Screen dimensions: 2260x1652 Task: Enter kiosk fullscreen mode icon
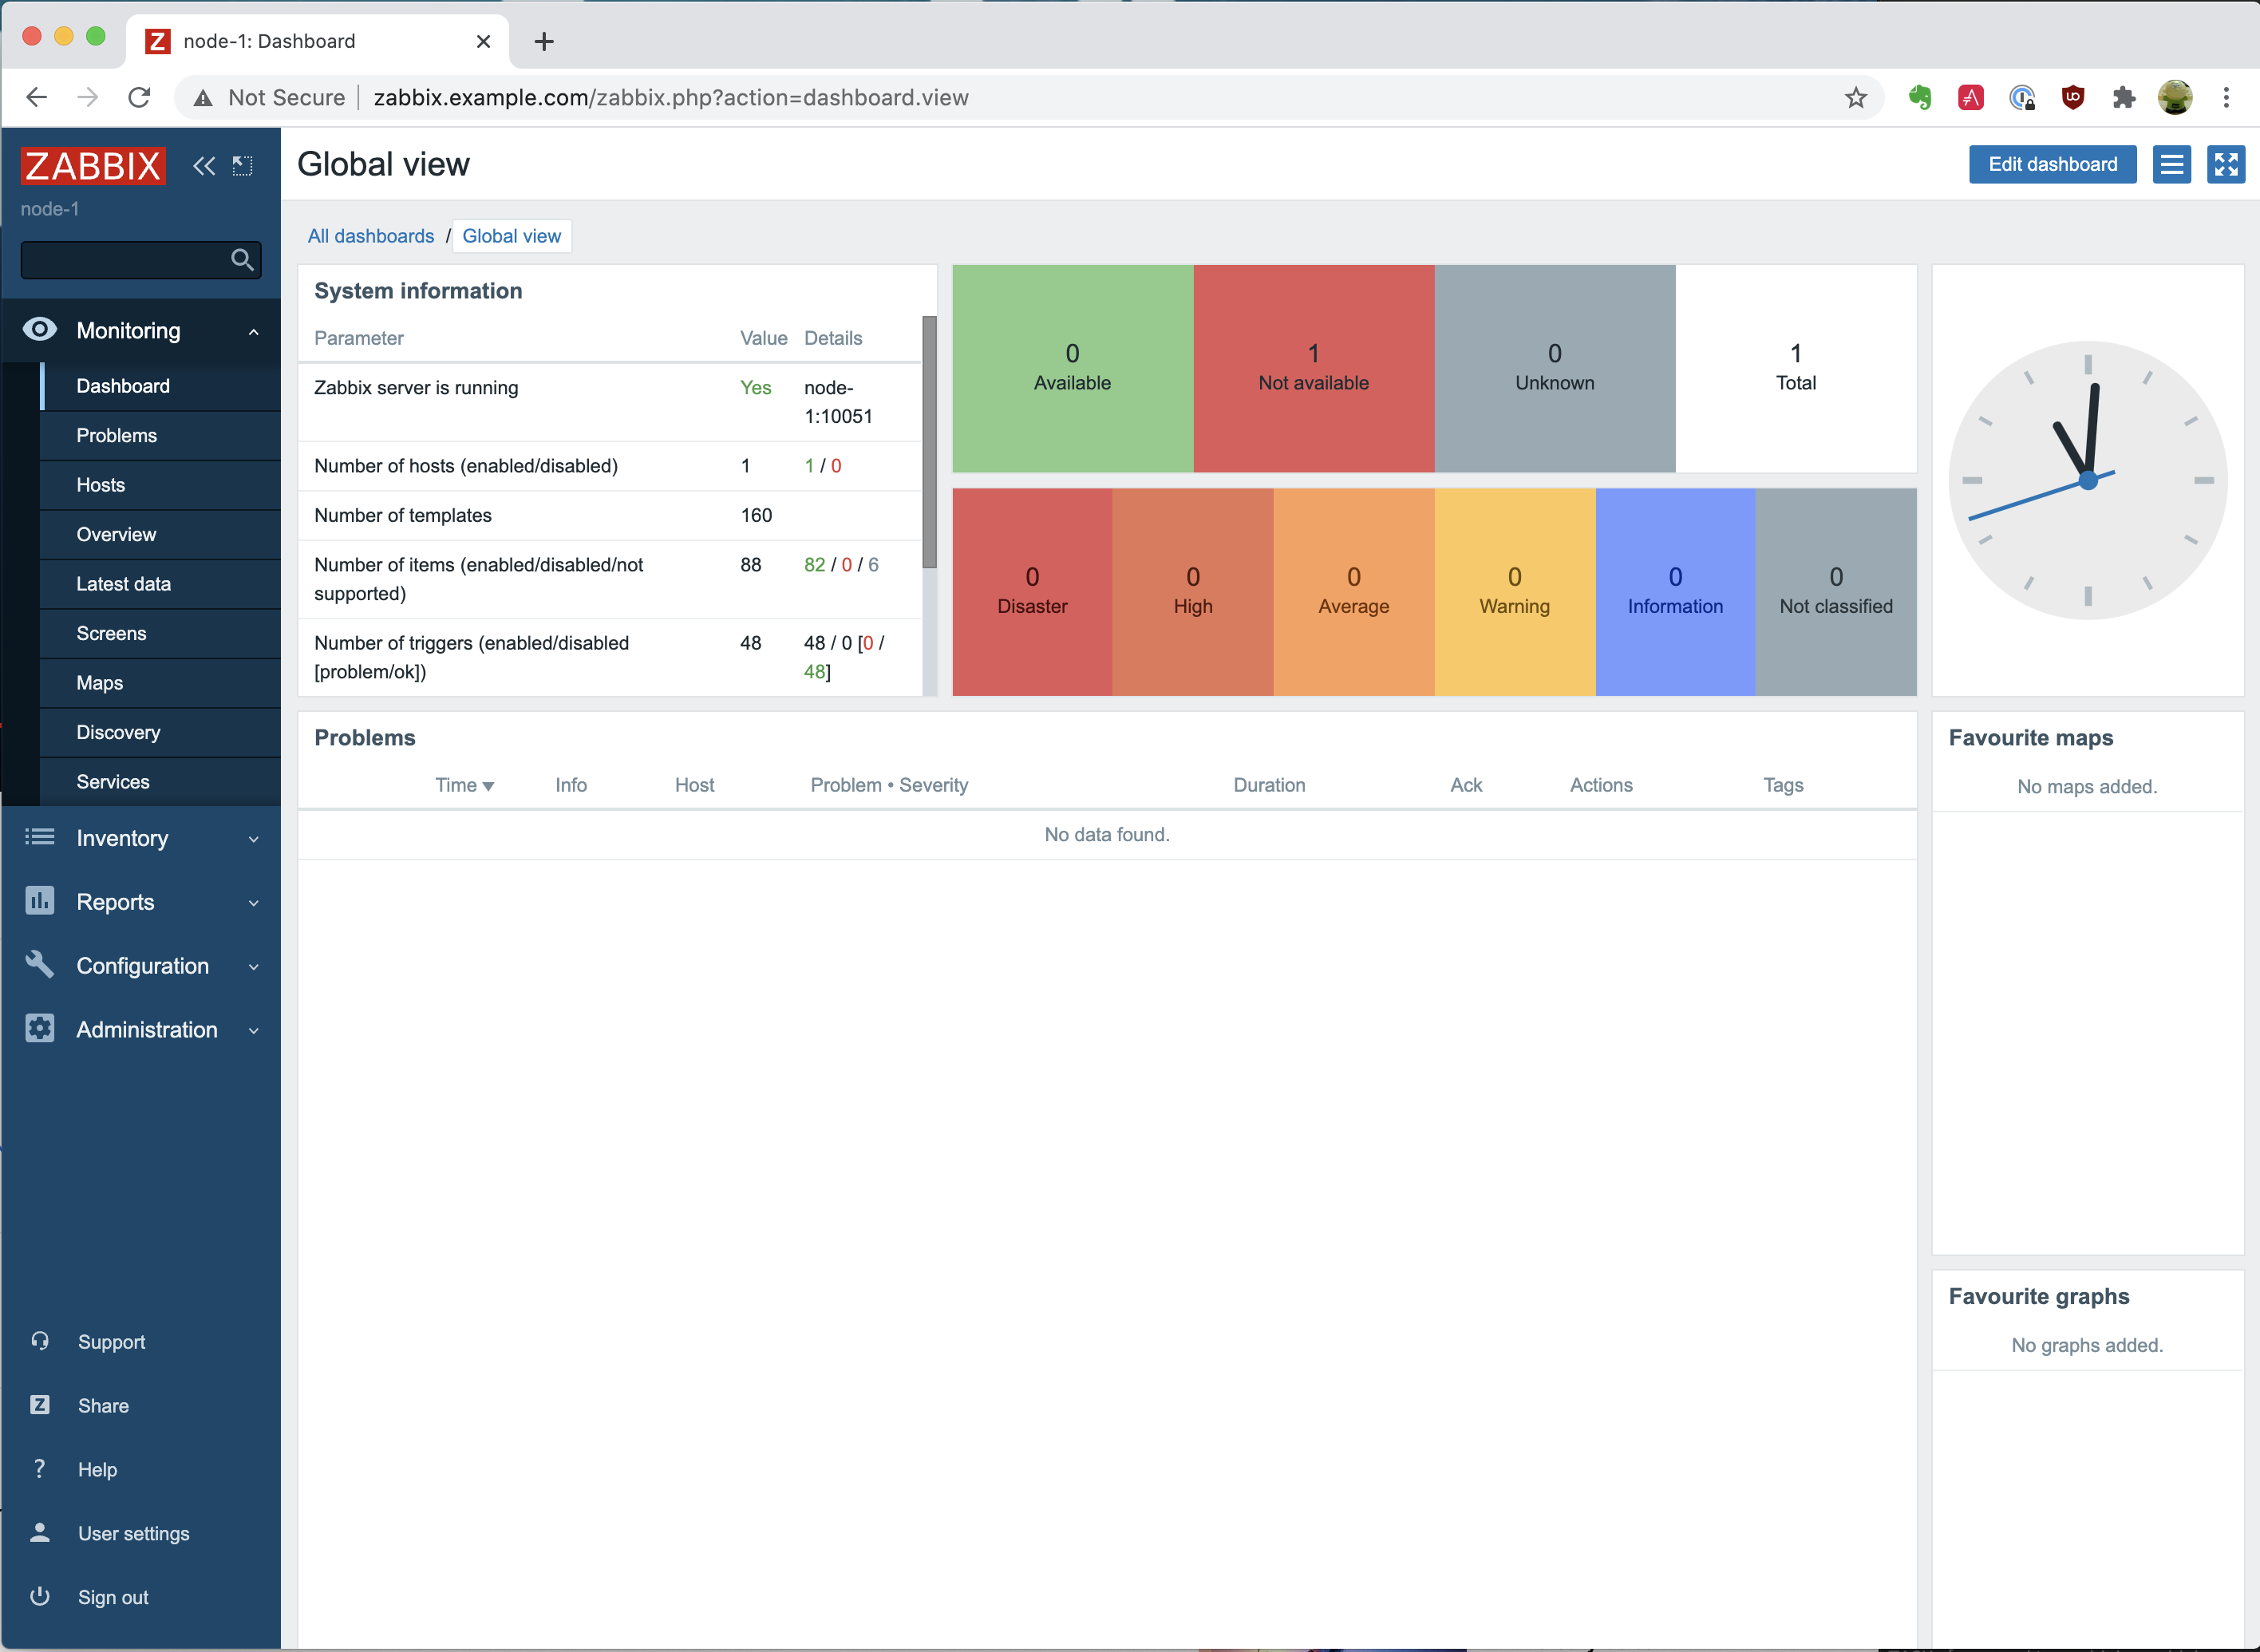2225,165
